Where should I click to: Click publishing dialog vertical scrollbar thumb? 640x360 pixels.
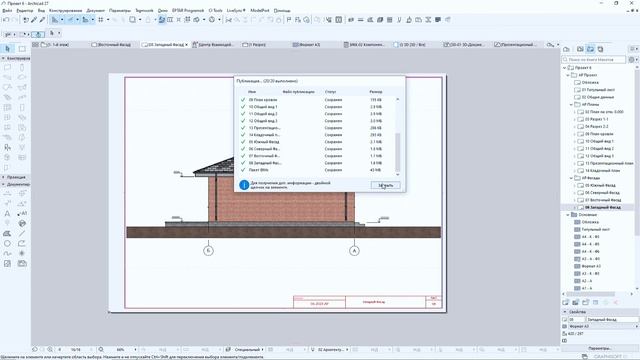pos(398,152)
